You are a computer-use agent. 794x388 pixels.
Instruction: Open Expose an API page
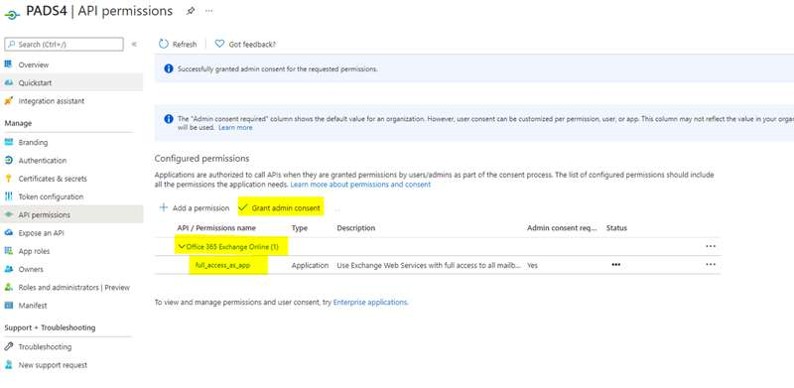tap(42, 233)
